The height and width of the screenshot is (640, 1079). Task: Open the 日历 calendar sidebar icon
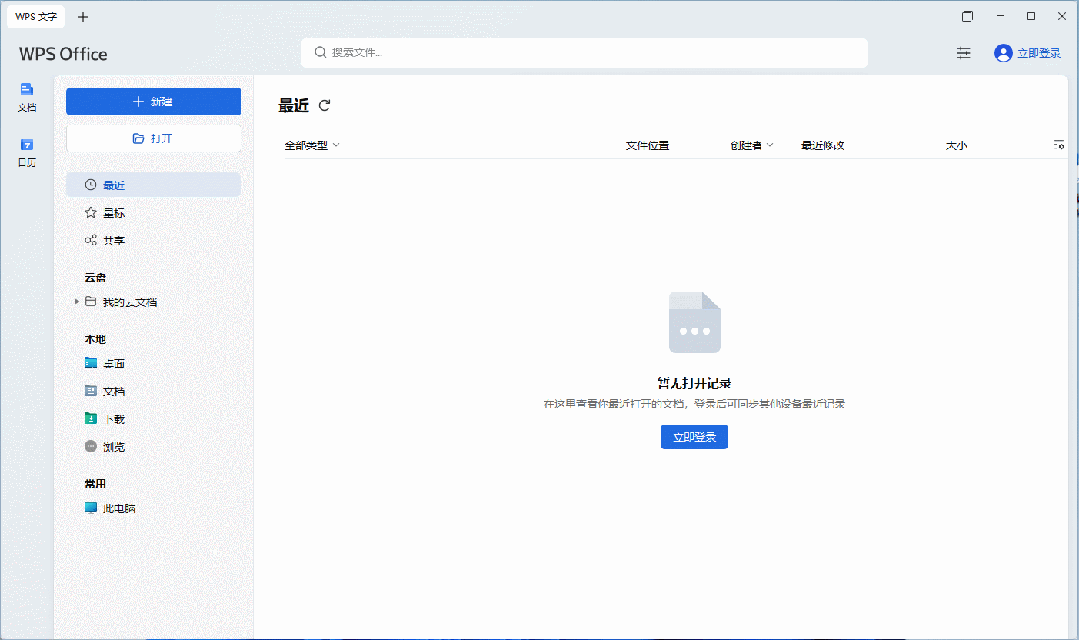coord(27,152)
